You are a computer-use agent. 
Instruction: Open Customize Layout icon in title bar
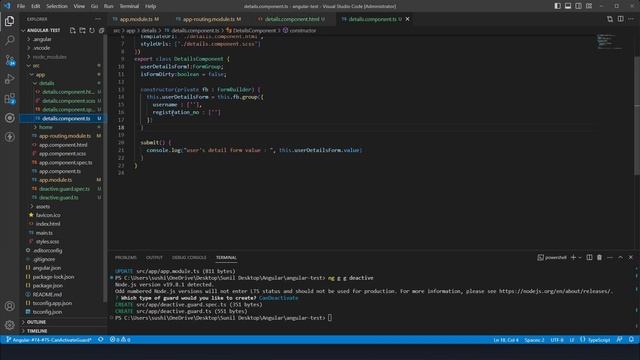click(589, 6)
